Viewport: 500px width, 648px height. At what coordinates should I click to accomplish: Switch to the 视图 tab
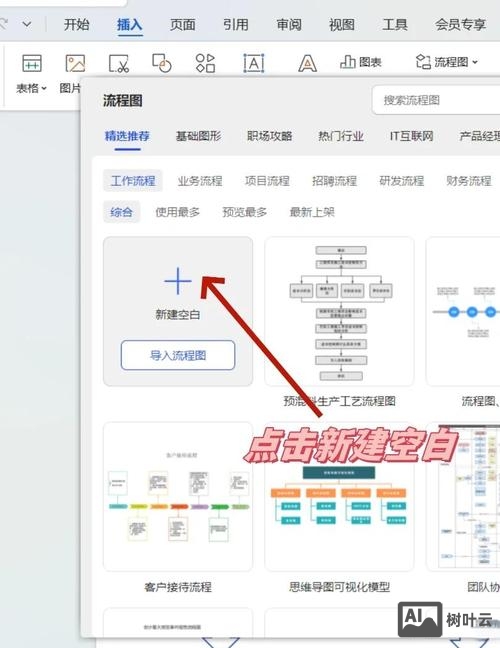[x=342, y=25]
